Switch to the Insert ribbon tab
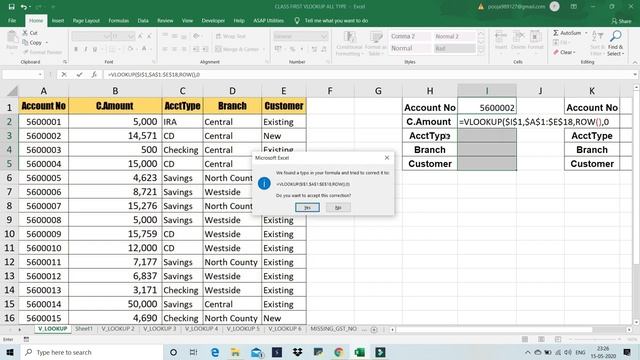This screenshot has height=360, width=640. (x=58, y=21)
